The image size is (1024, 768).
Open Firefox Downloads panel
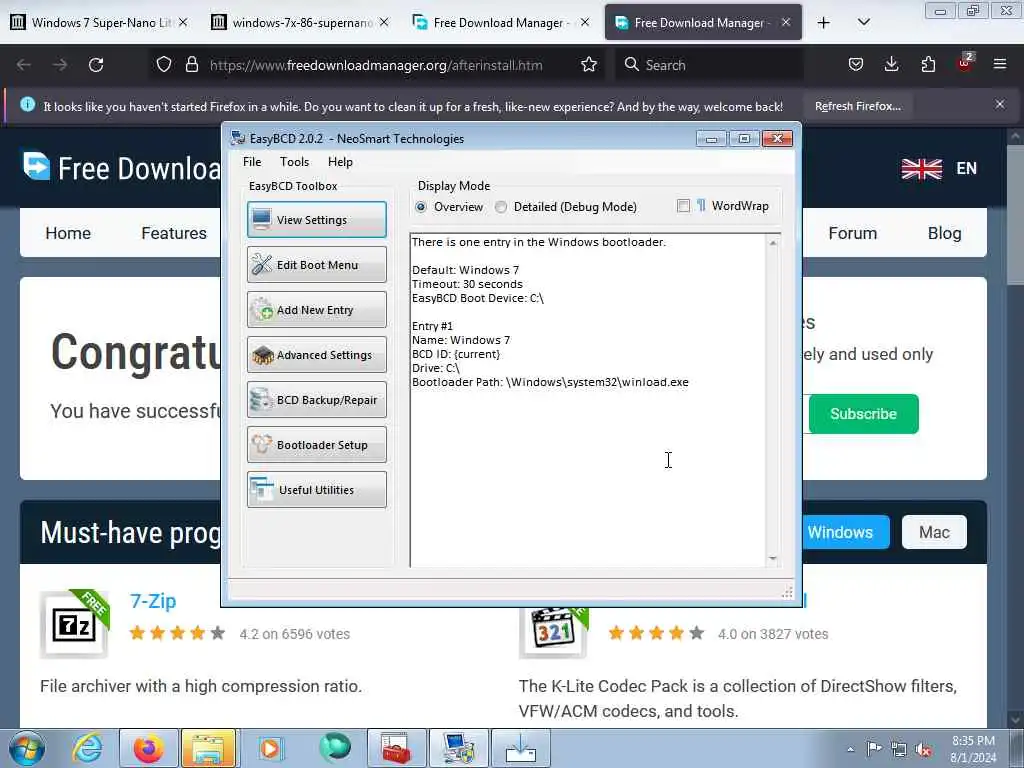coord(891,65)
